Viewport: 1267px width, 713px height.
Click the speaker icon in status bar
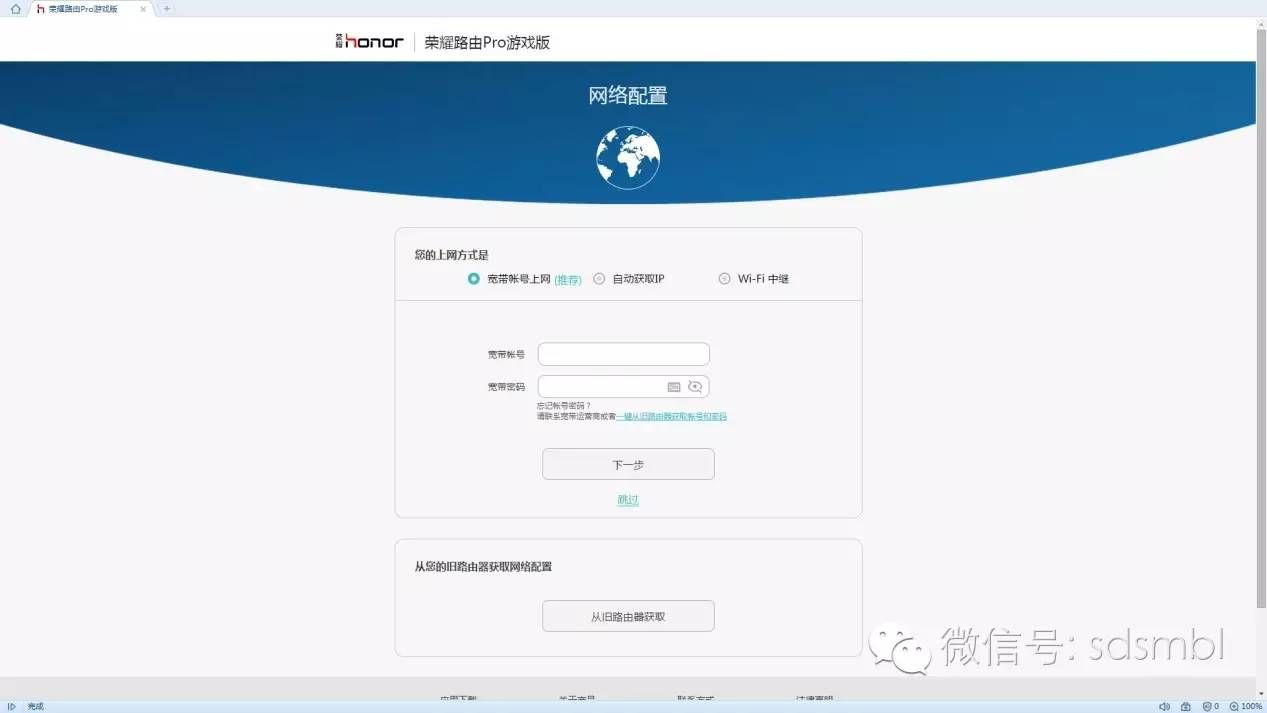[1165, 706]
